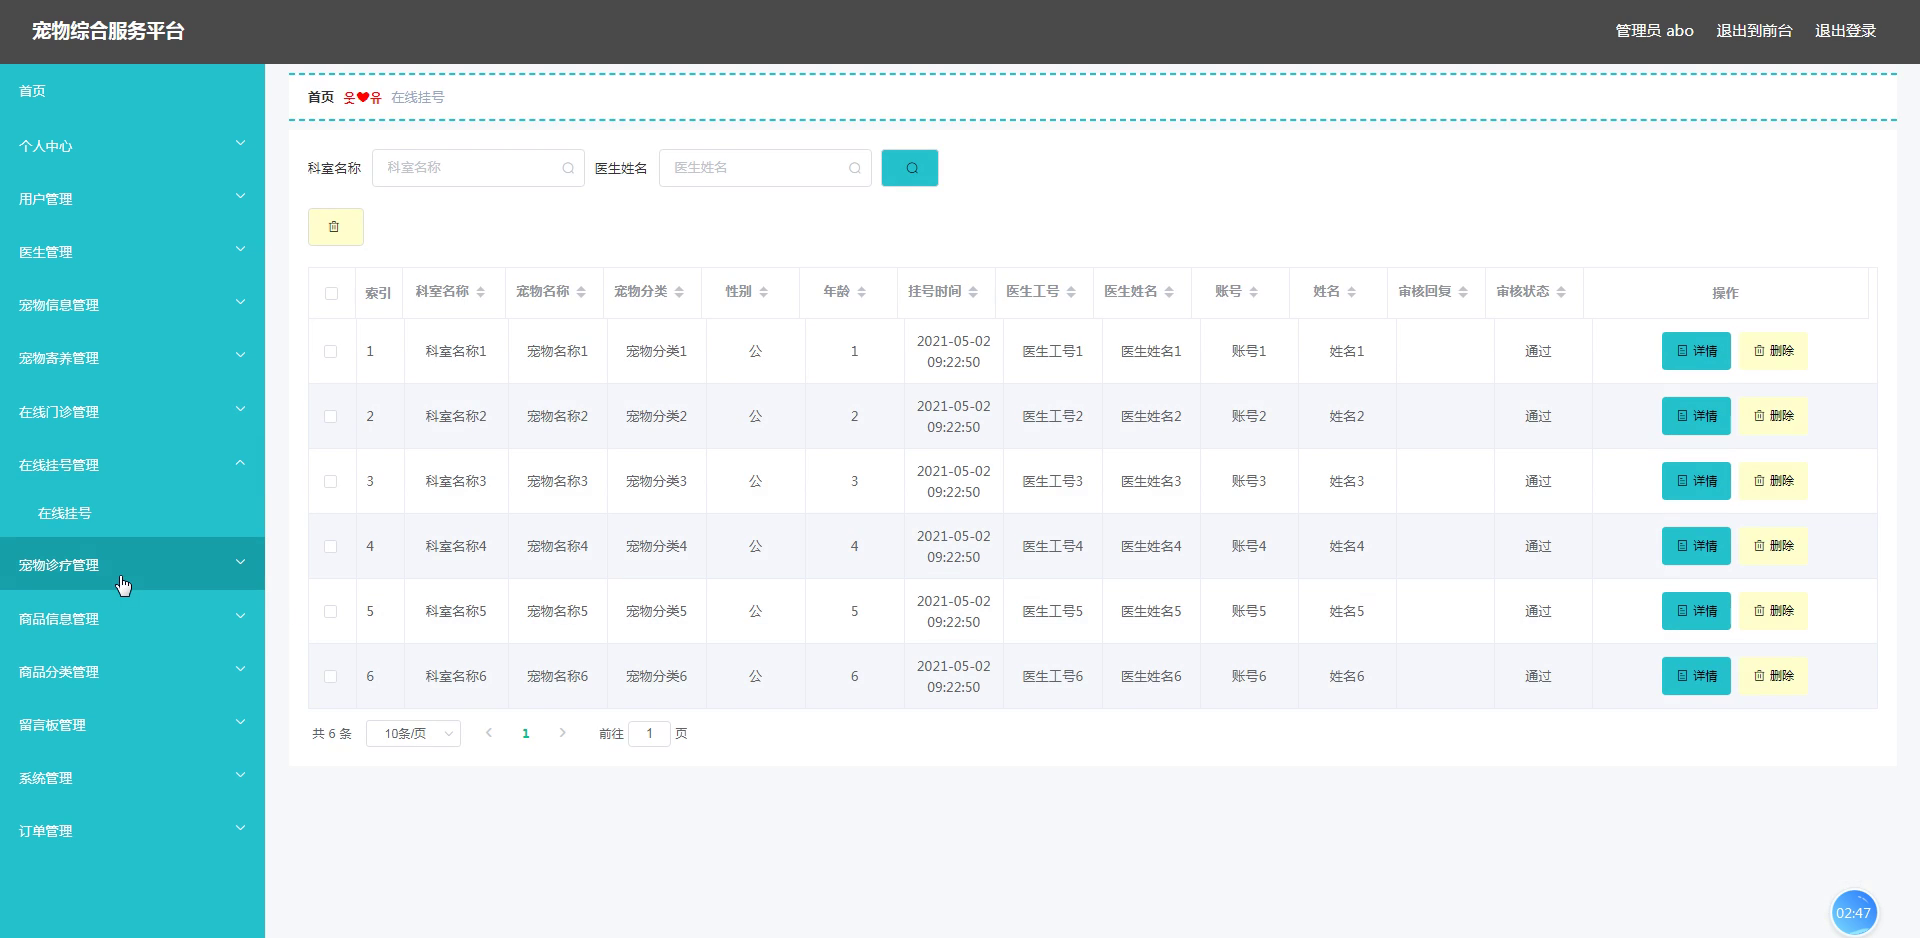
Task: Click 退出登录 in top bar
Action: pos(1845,31)
